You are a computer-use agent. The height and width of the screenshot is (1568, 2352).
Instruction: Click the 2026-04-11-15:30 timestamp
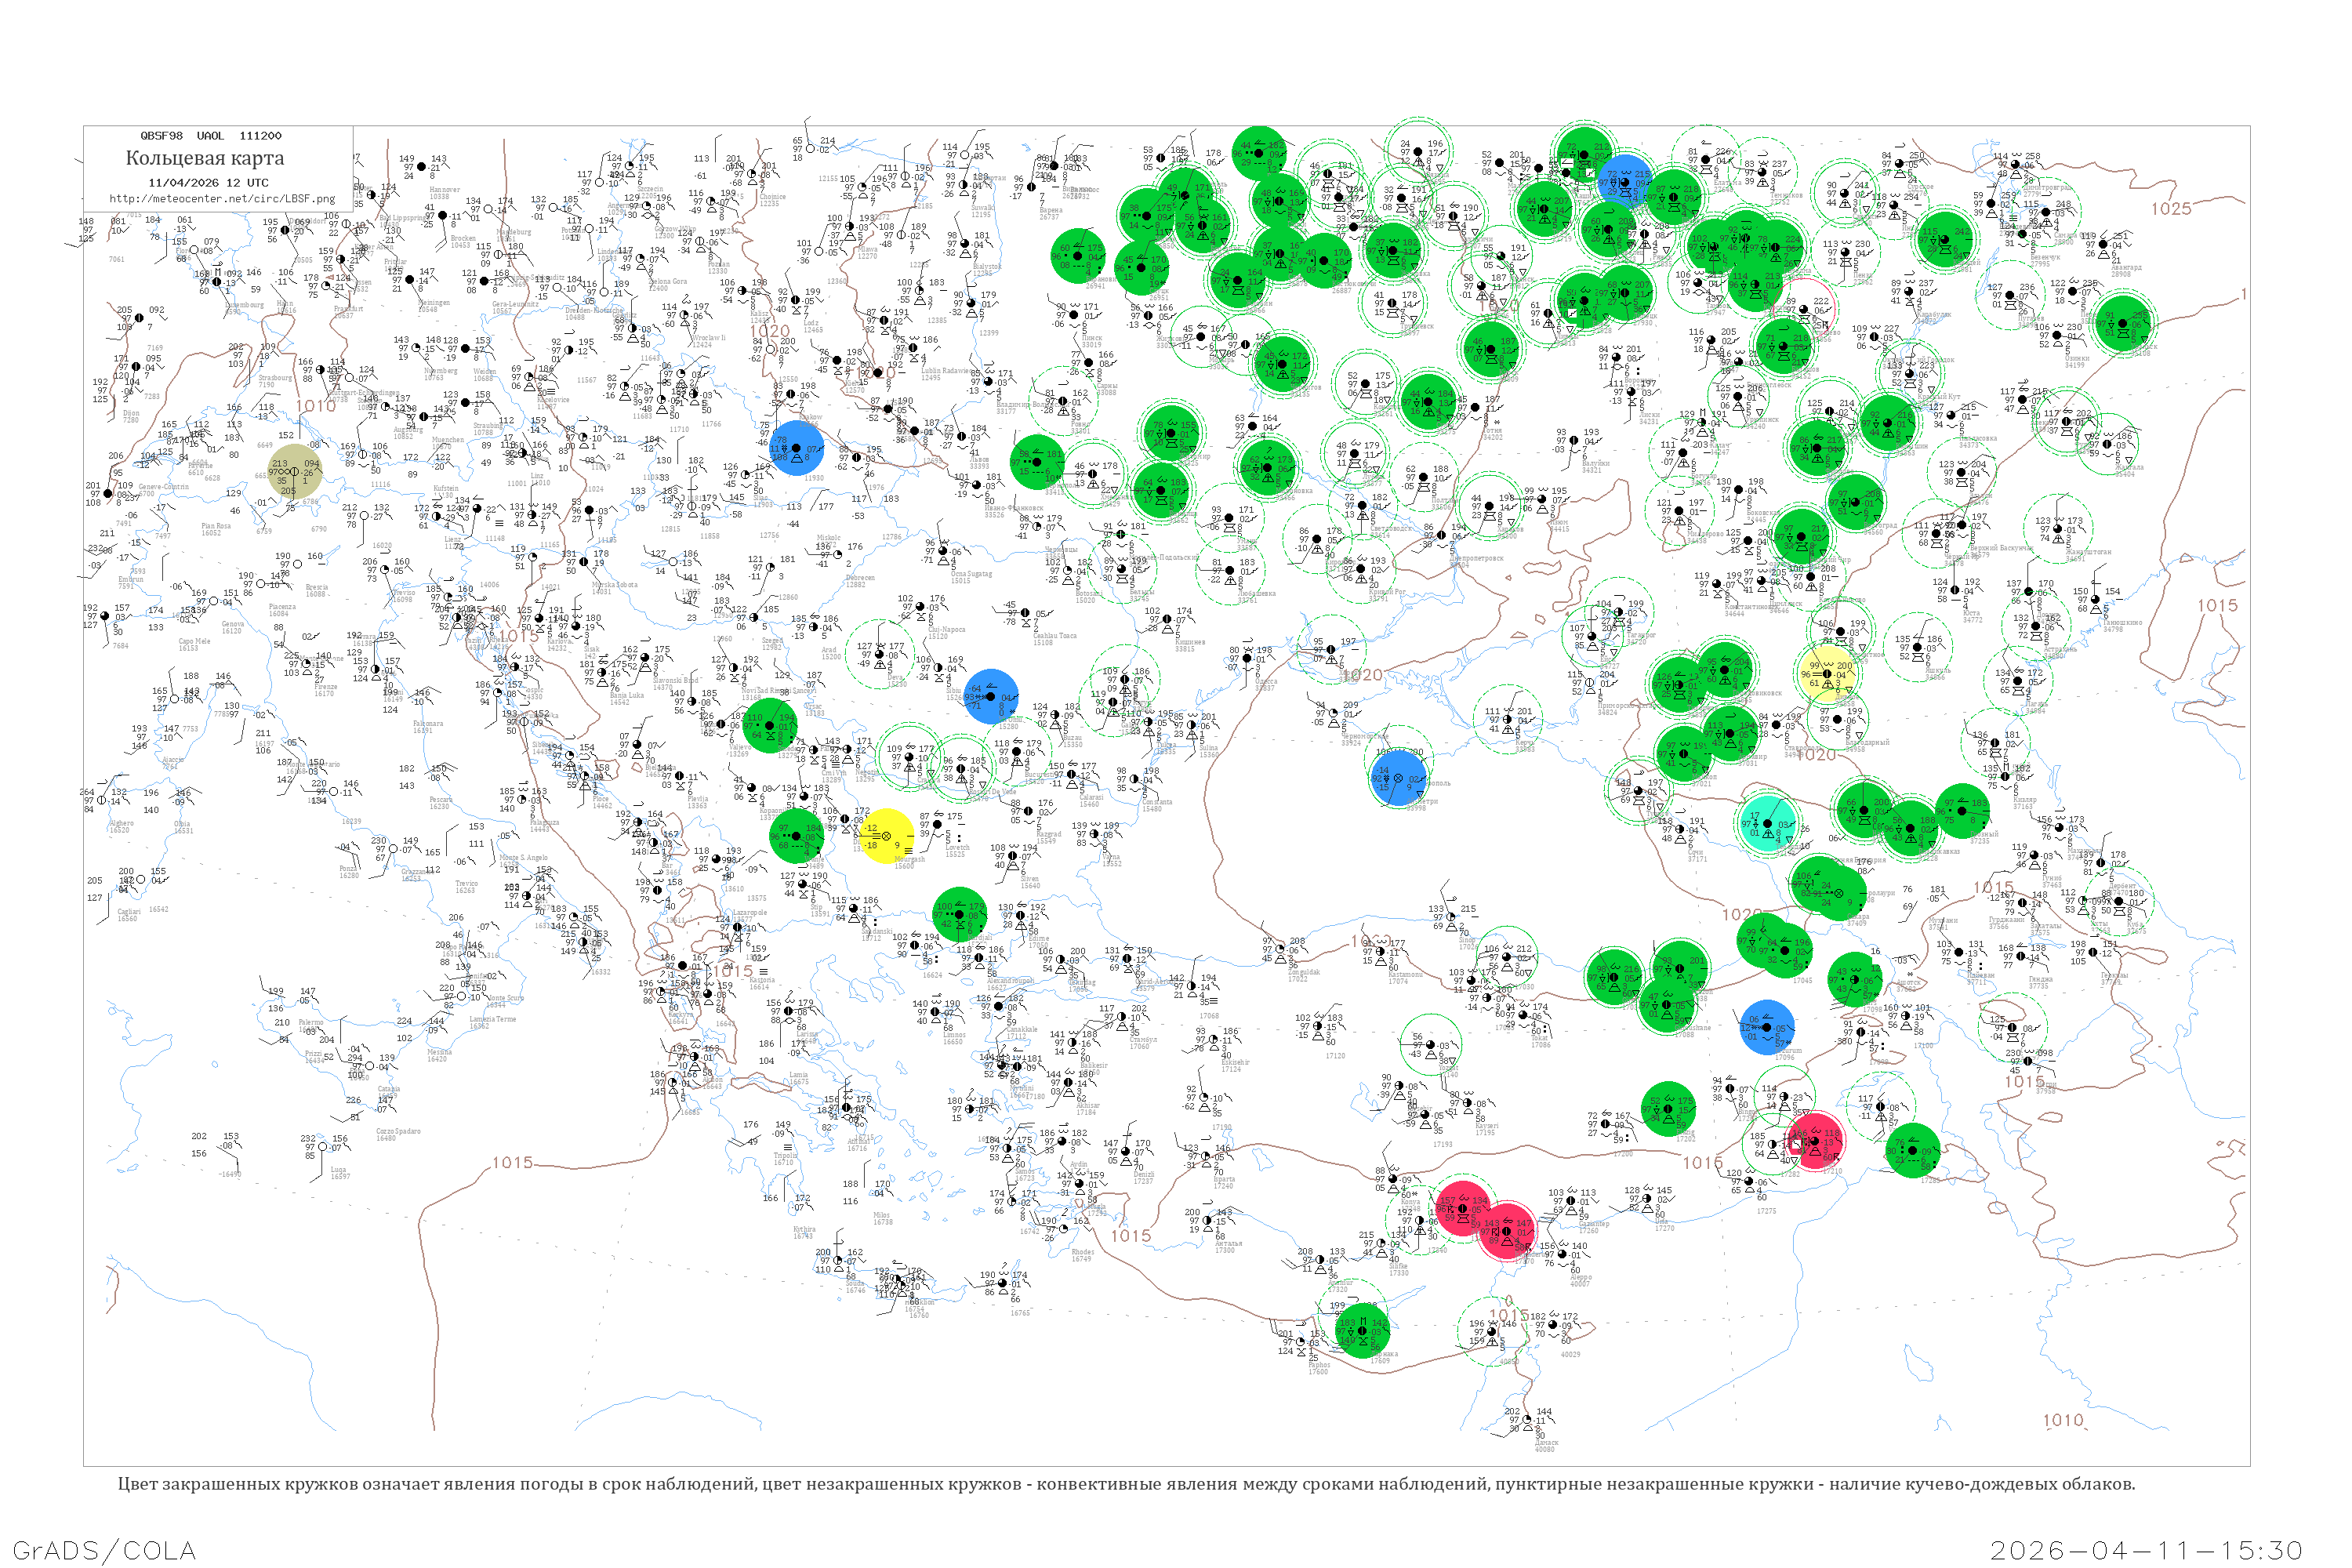pos(2147,1549)
